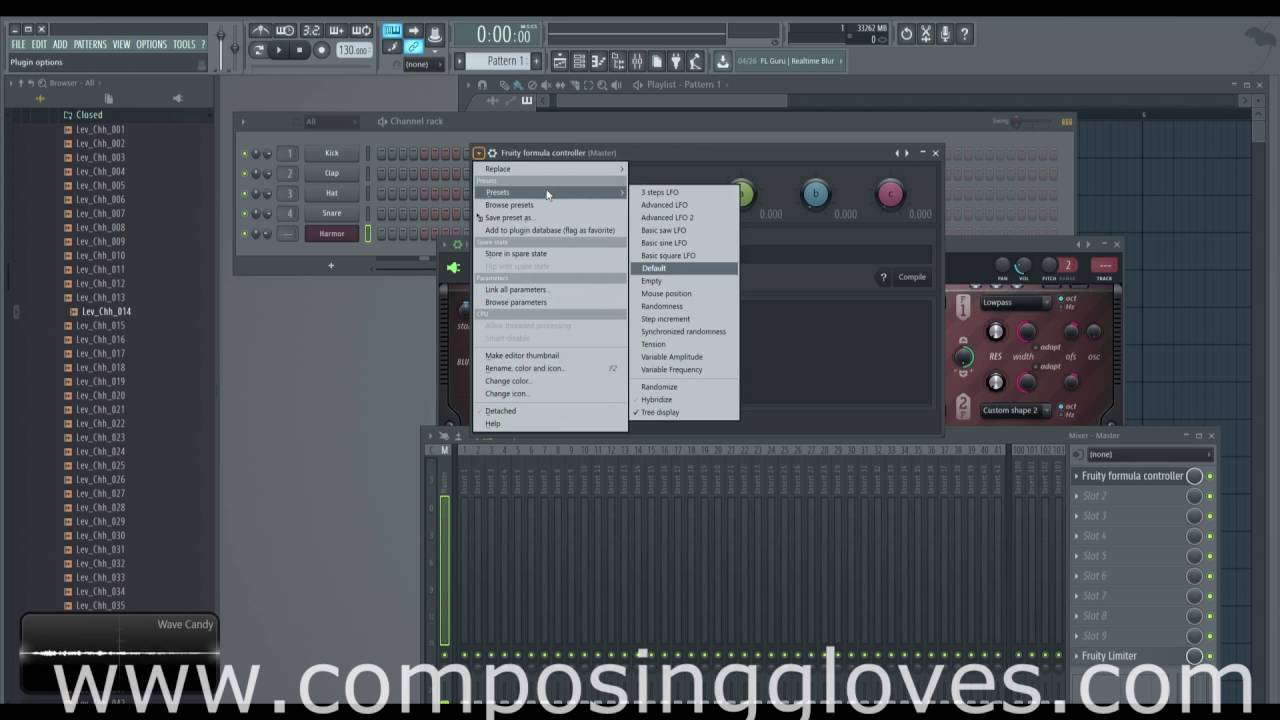Click the knob labeled b

click(815, 194)
